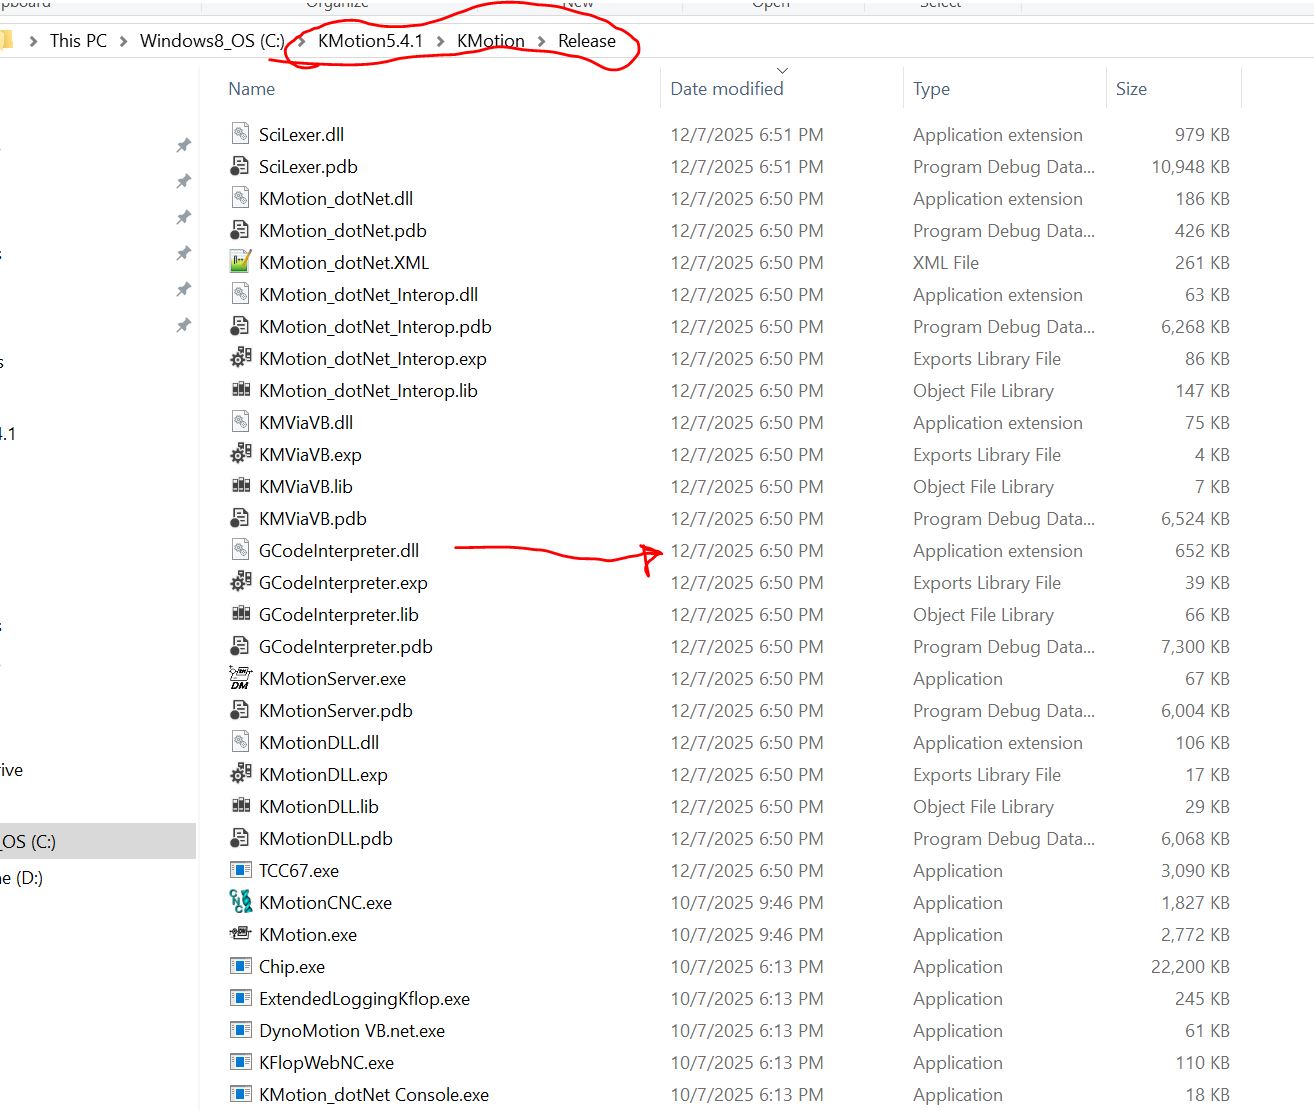Image resolution: width=1314 pixels, height=1111 pixels.
Task: Go to the KMotion5.4.1 breadcrumb folder
Action: tap(370, 41)
